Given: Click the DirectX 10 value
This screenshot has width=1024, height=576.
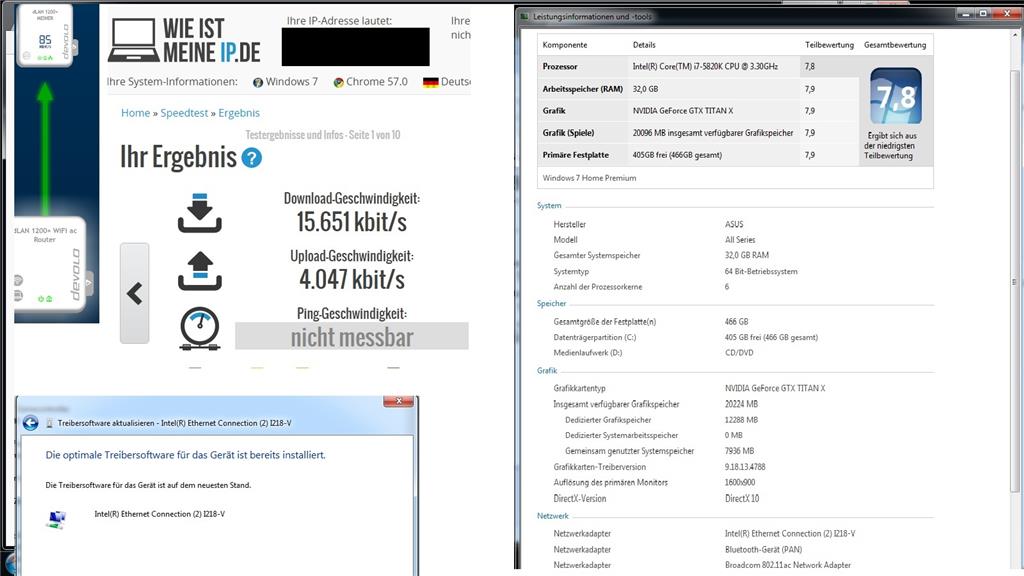Looking at the screenshot, I should tap(742, 498).
